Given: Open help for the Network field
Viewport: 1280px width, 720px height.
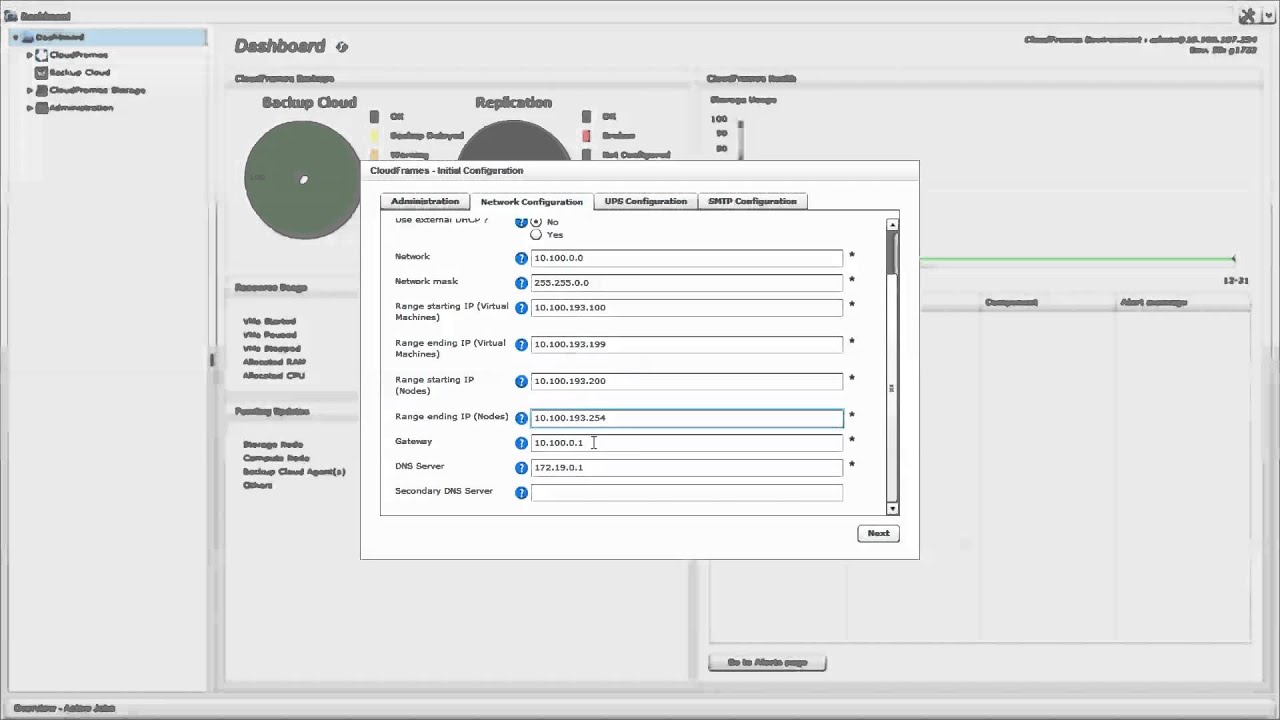Looking at the screenshot, I should (x=521, y=258).
